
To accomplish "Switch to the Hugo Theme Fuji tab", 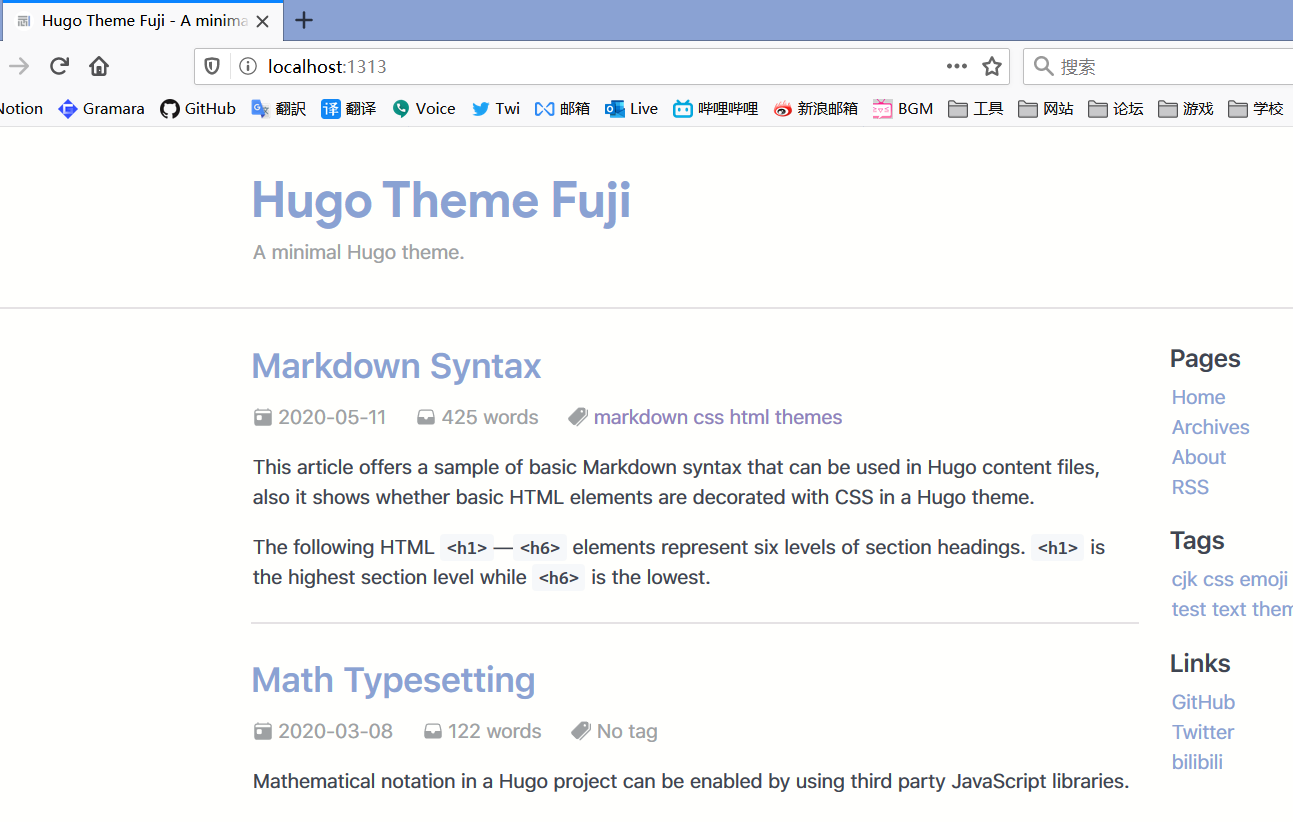I will pos(140,20).
